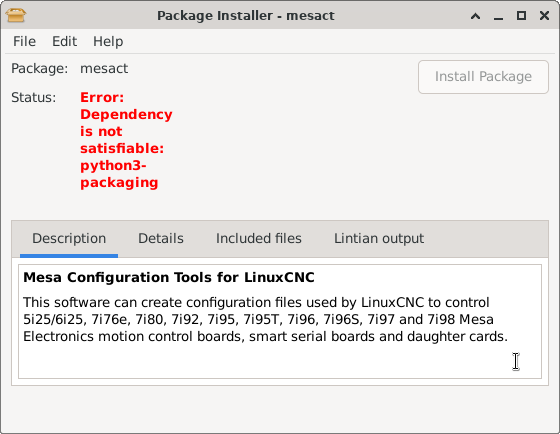Screen dimensions: 560x434
Task: Open the File menu
Action: pyautogui.click(x=24, y=41)
